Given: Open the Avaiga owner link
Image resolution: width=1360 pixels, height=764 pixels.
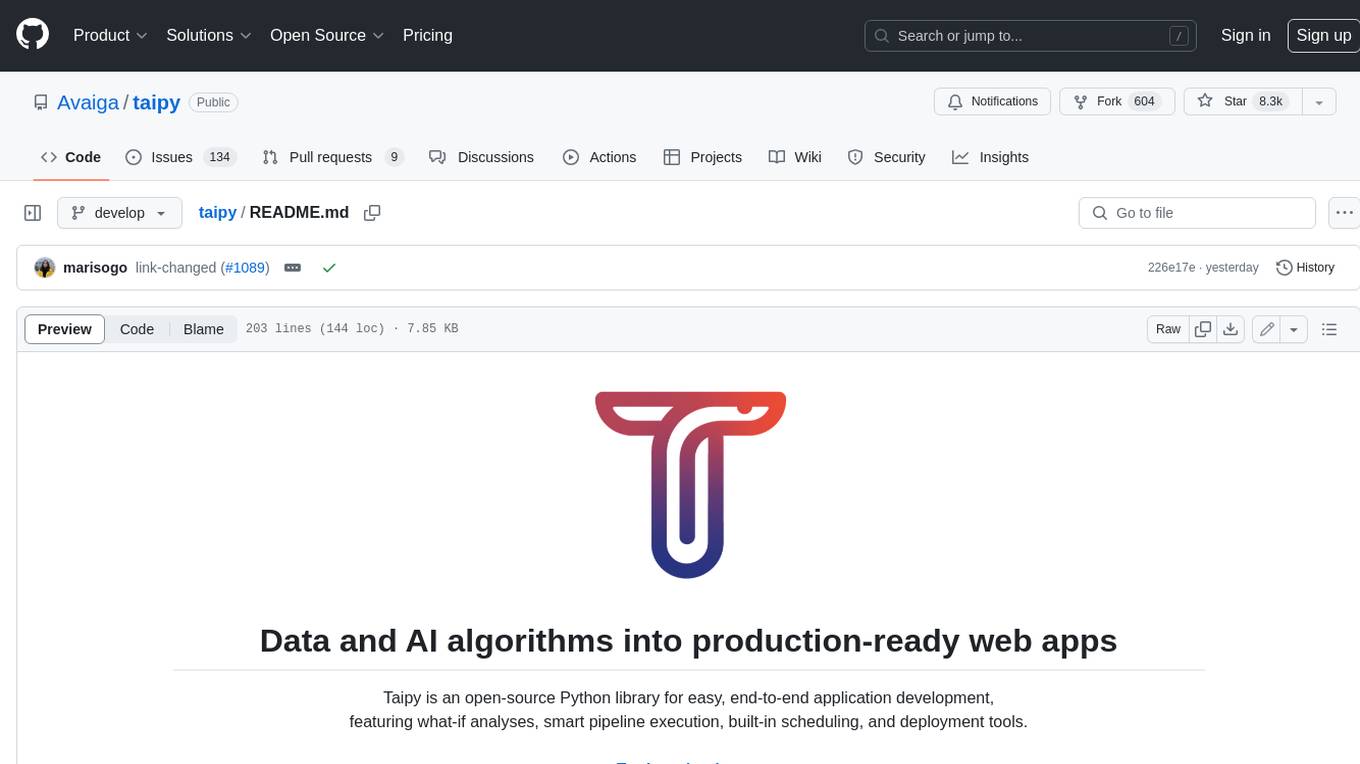Looking at the screenshot, I should 88,102.
